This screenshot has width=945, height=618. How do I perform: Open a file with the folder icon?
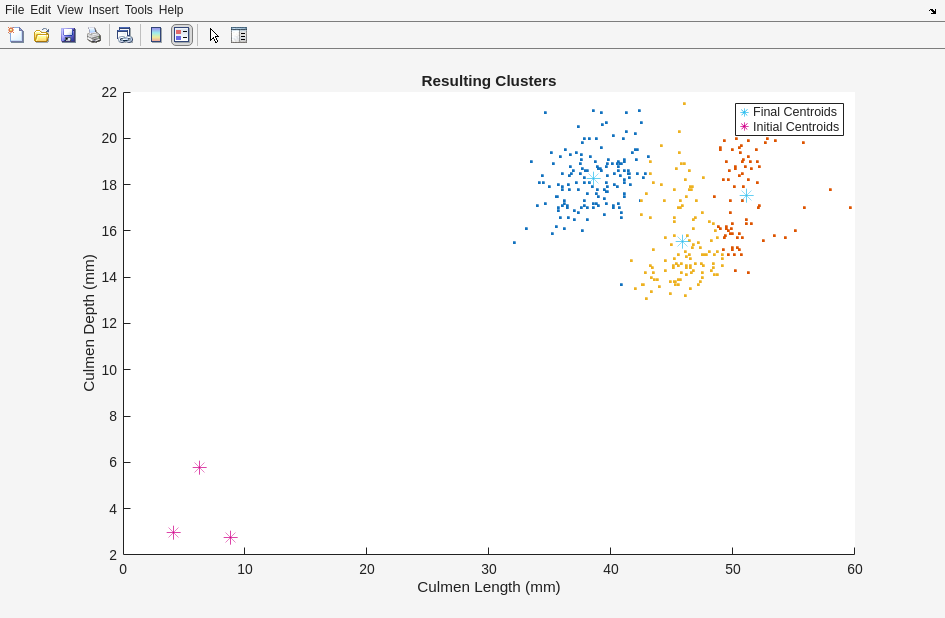tap(42, 35)
